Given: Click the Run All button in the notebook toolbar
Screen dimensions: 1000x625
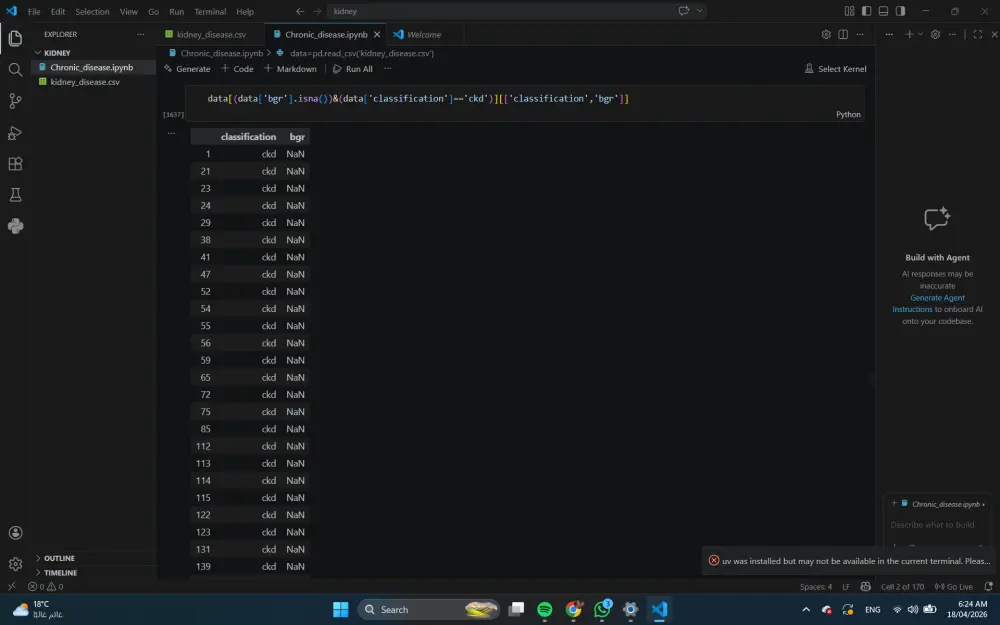Looking at the screenshot, I should [352, 68].
